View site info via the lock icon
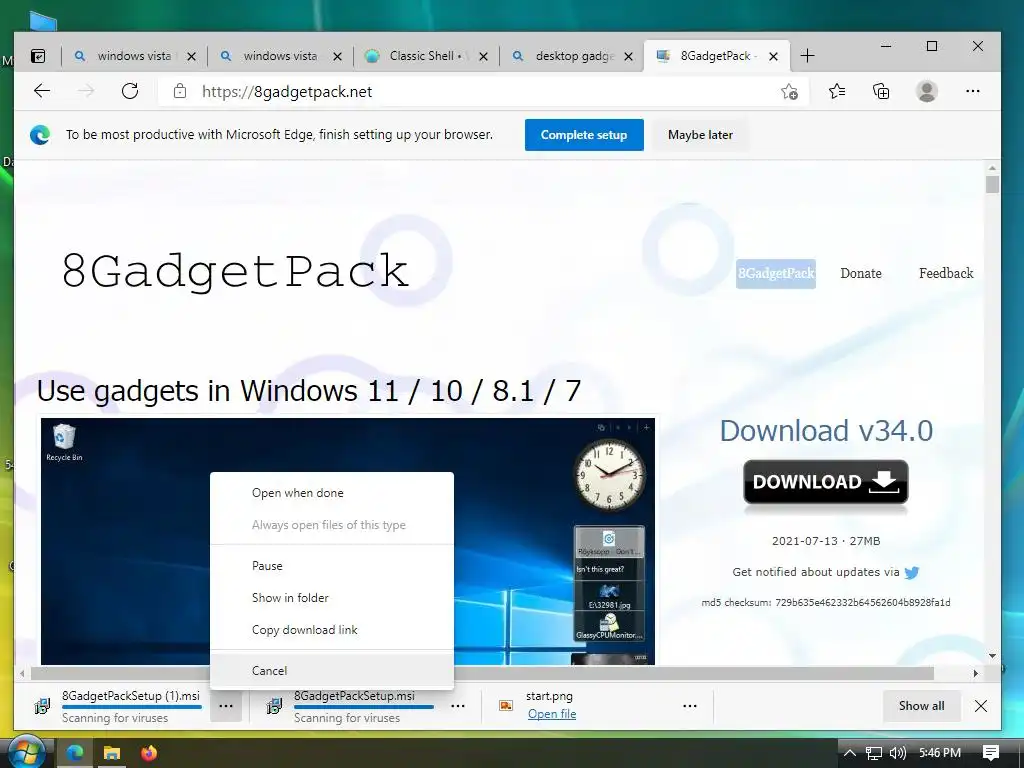The height and width of the screenshot is (768, 1024). pos(180,91)
